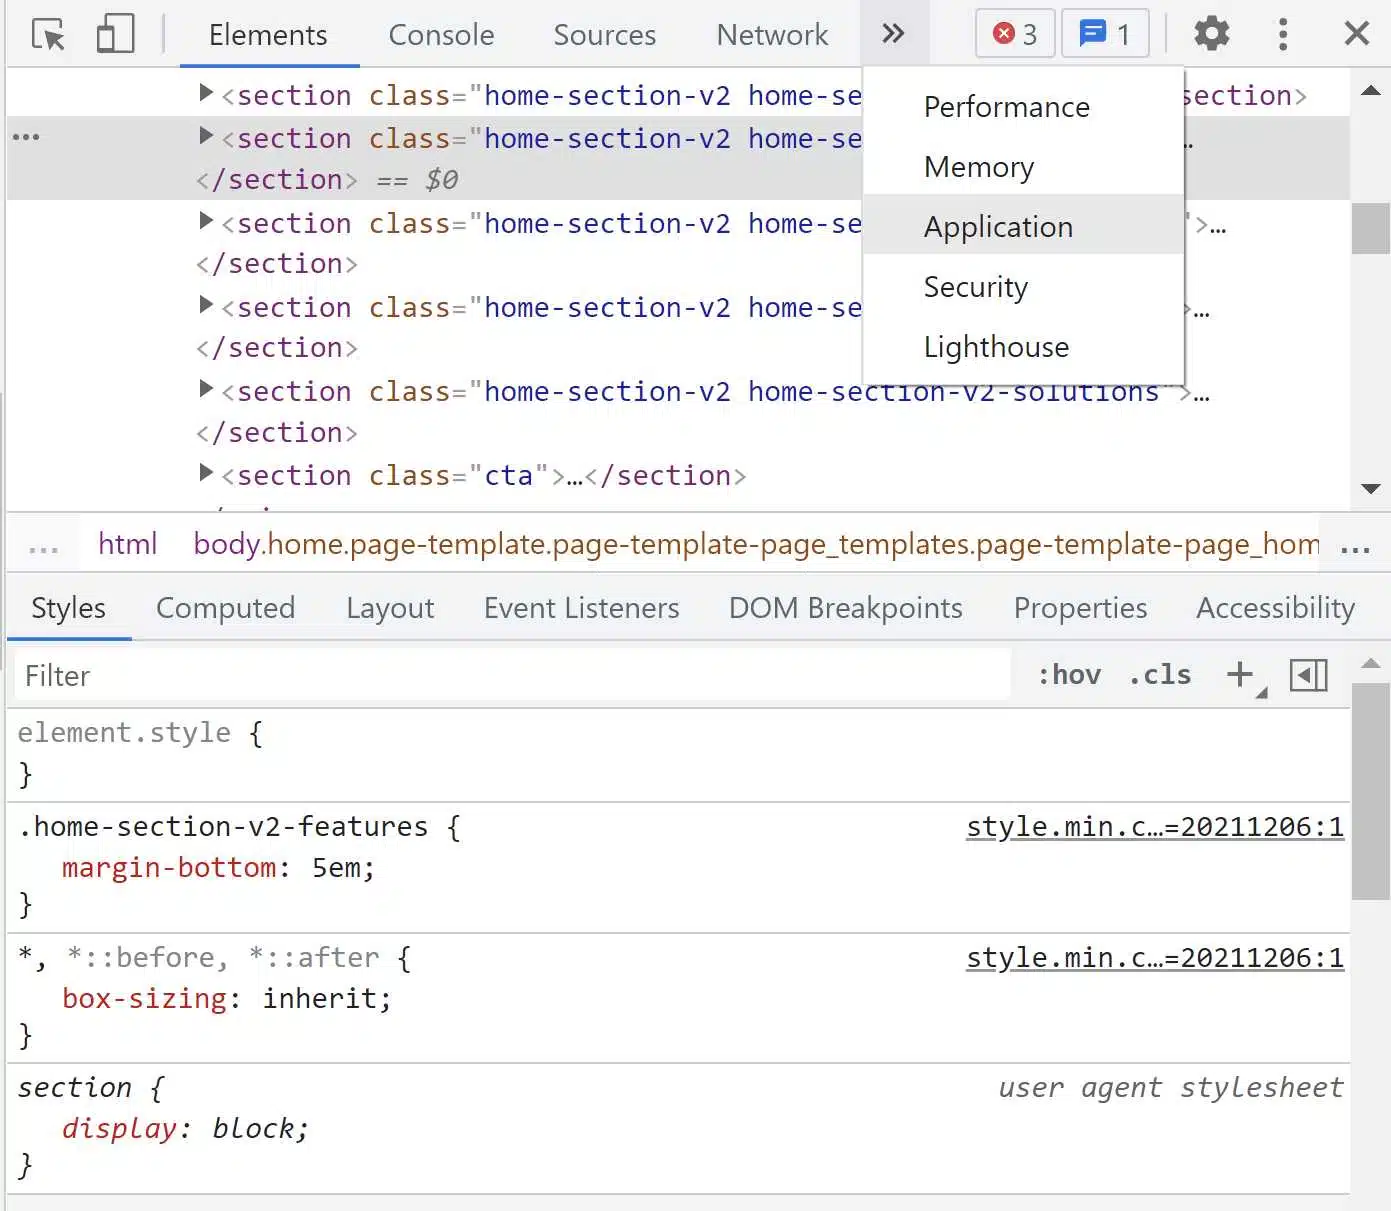1391x1211 pixels.
Task: Activate the inspect element cursor tool
Action: tap(46, 33)
